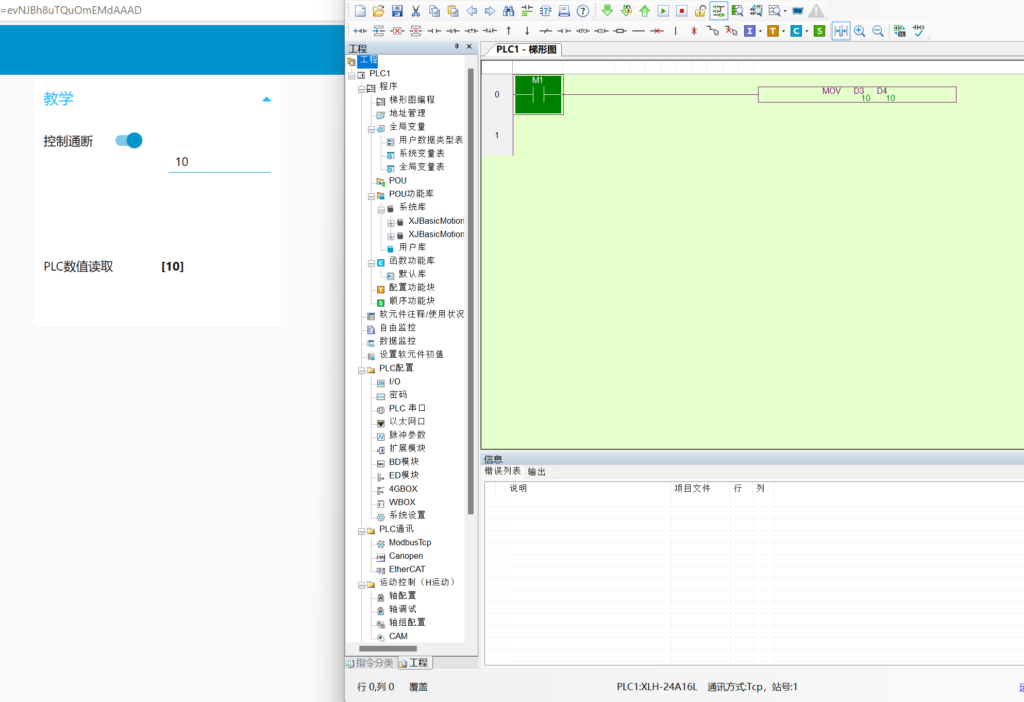The height and width of the screenshot is (702, 1024).
Task: Collapse the 教学 section chevron
Action: 266,99
